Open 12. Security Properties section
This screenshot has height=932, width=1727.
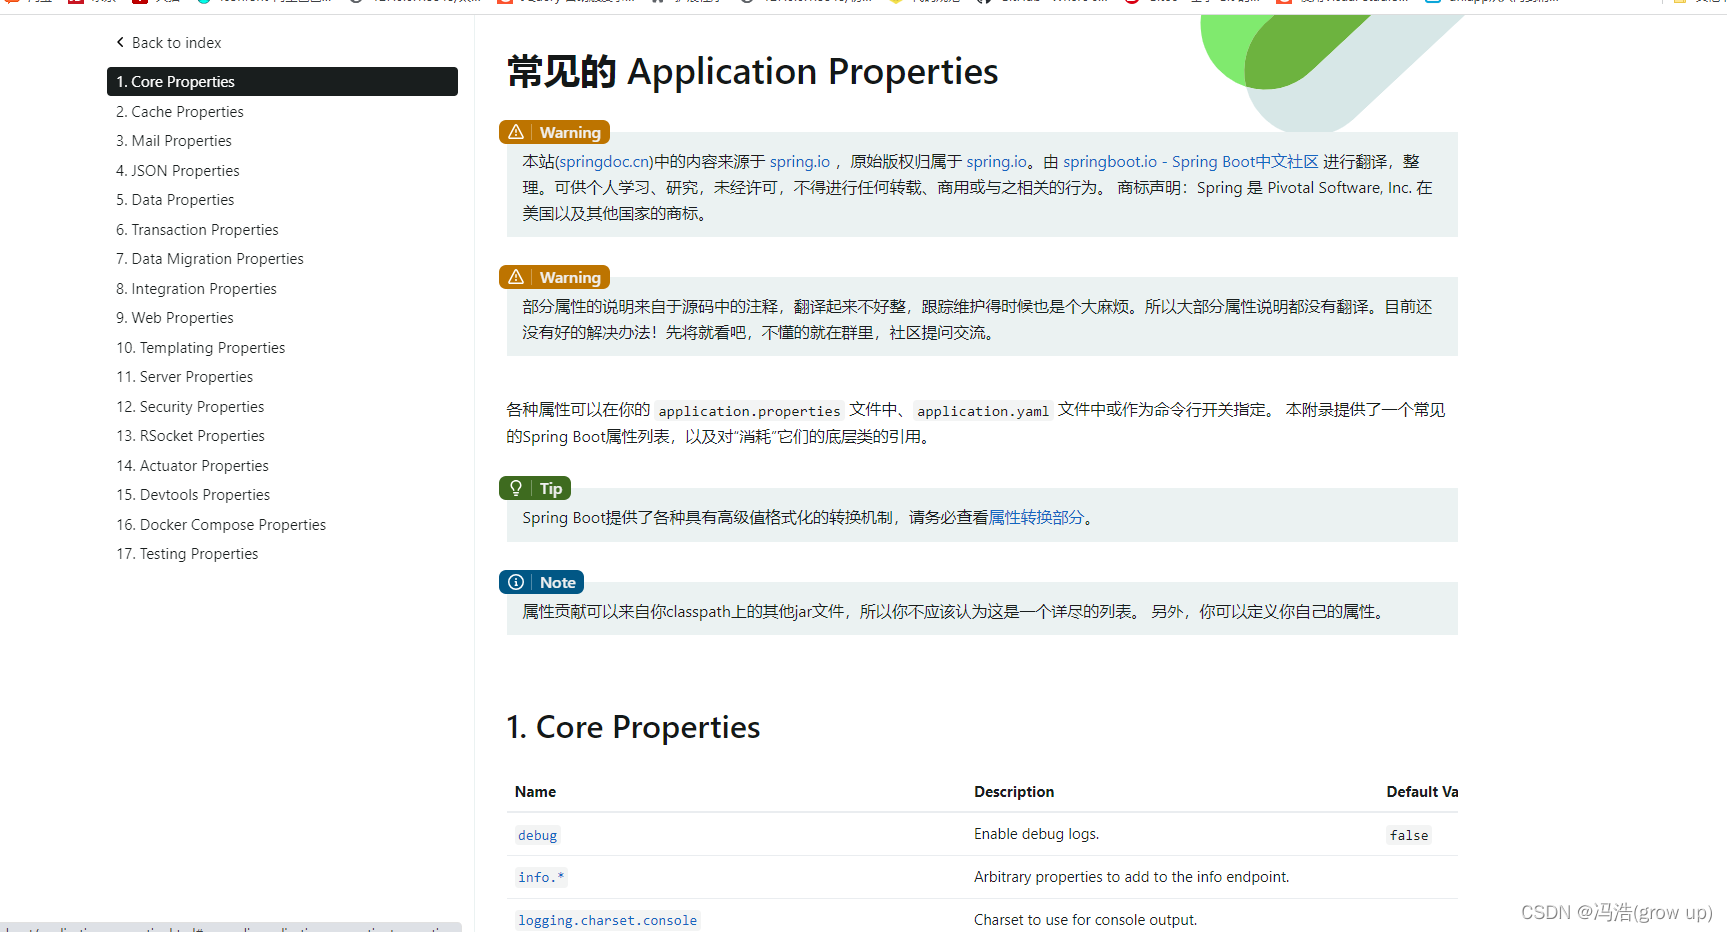tap(190, 407)
